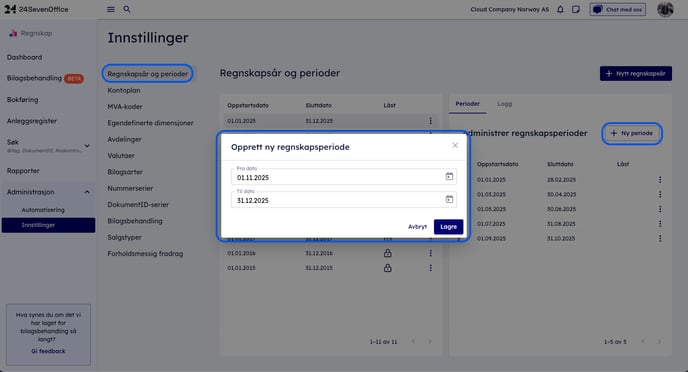Click Avbryt to cancel the dialog

pos(417,227)
